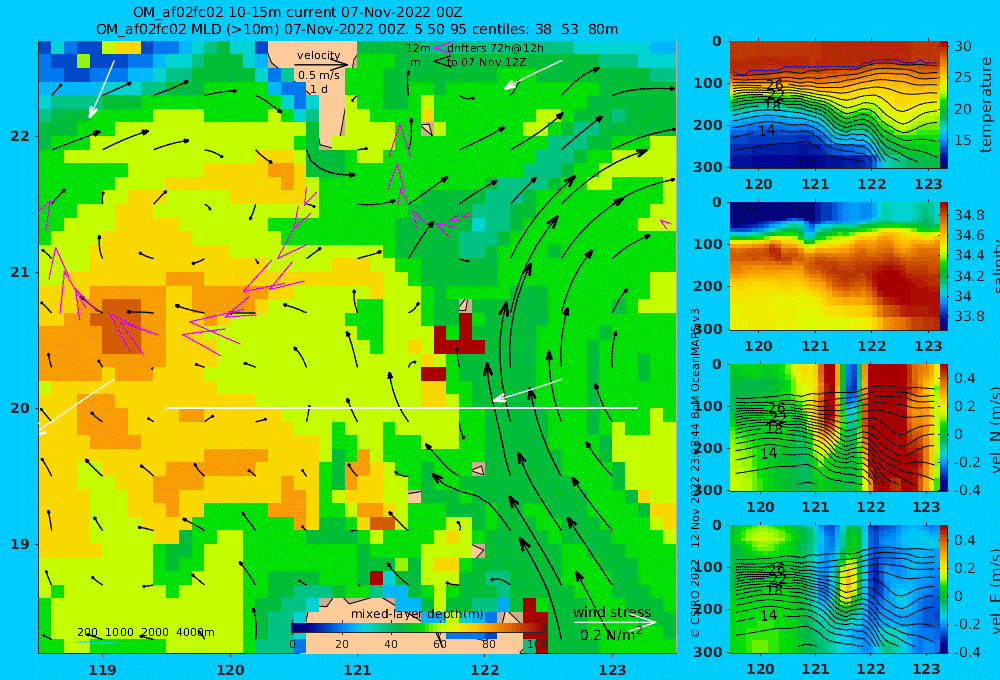Screen dimensions: 1000x680
Task: Click the '200 1000 2000 4000m' bathymetry legend
Action: [146, 632]
